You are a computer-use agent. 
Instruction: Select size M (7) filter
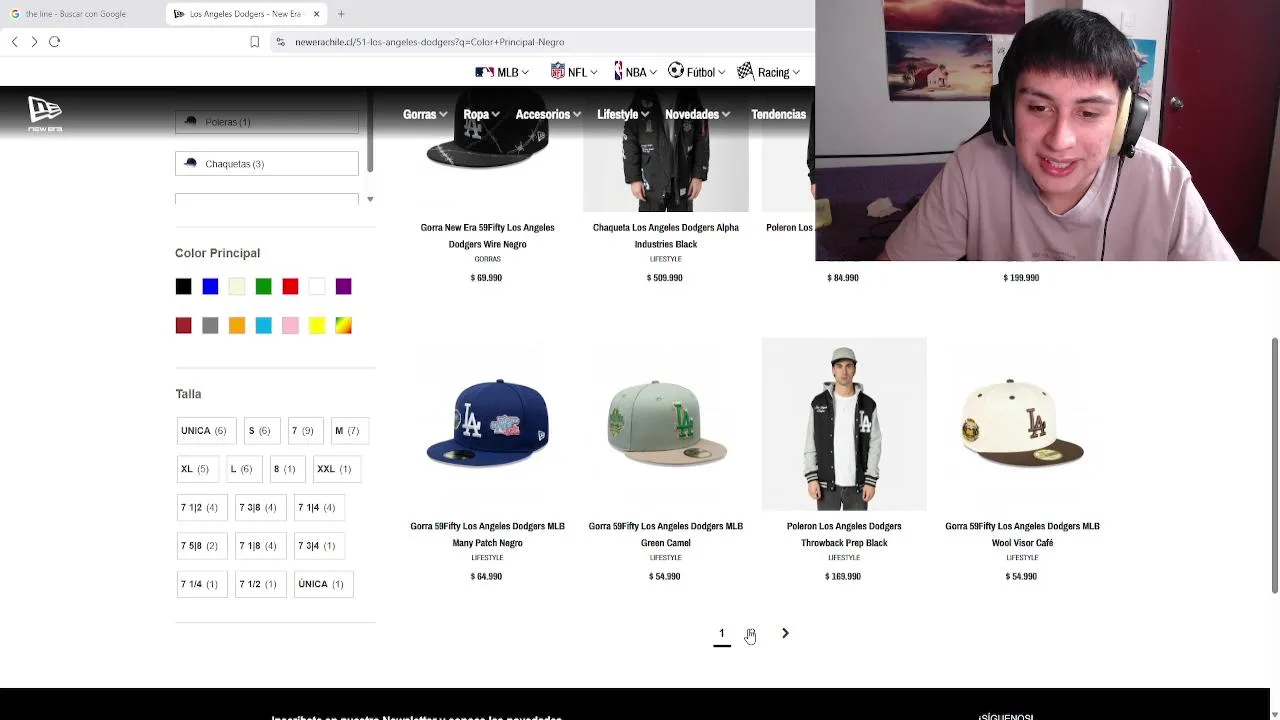[x=348, y=431]
